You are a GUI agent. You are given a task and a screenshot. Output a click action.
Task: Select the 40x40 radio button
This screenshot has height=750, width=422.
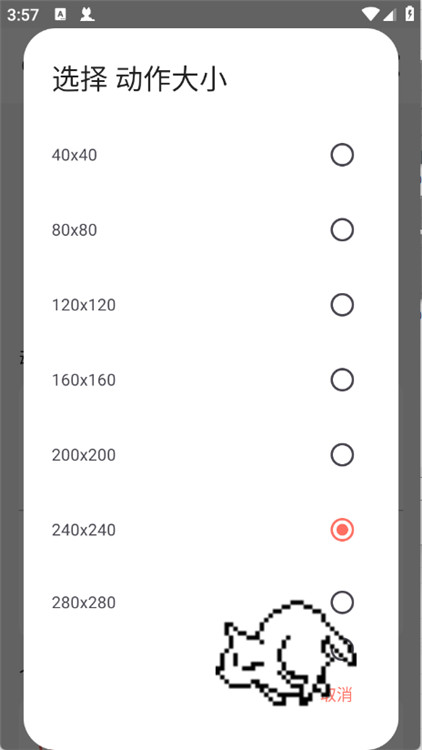click(342, 155)
